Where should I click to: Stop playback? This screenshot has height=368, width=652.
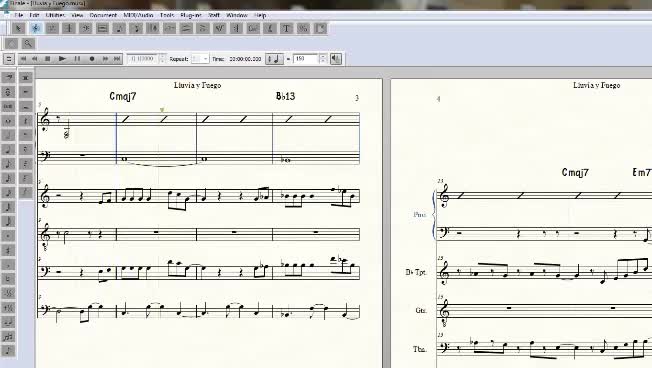tap(48, 59)
